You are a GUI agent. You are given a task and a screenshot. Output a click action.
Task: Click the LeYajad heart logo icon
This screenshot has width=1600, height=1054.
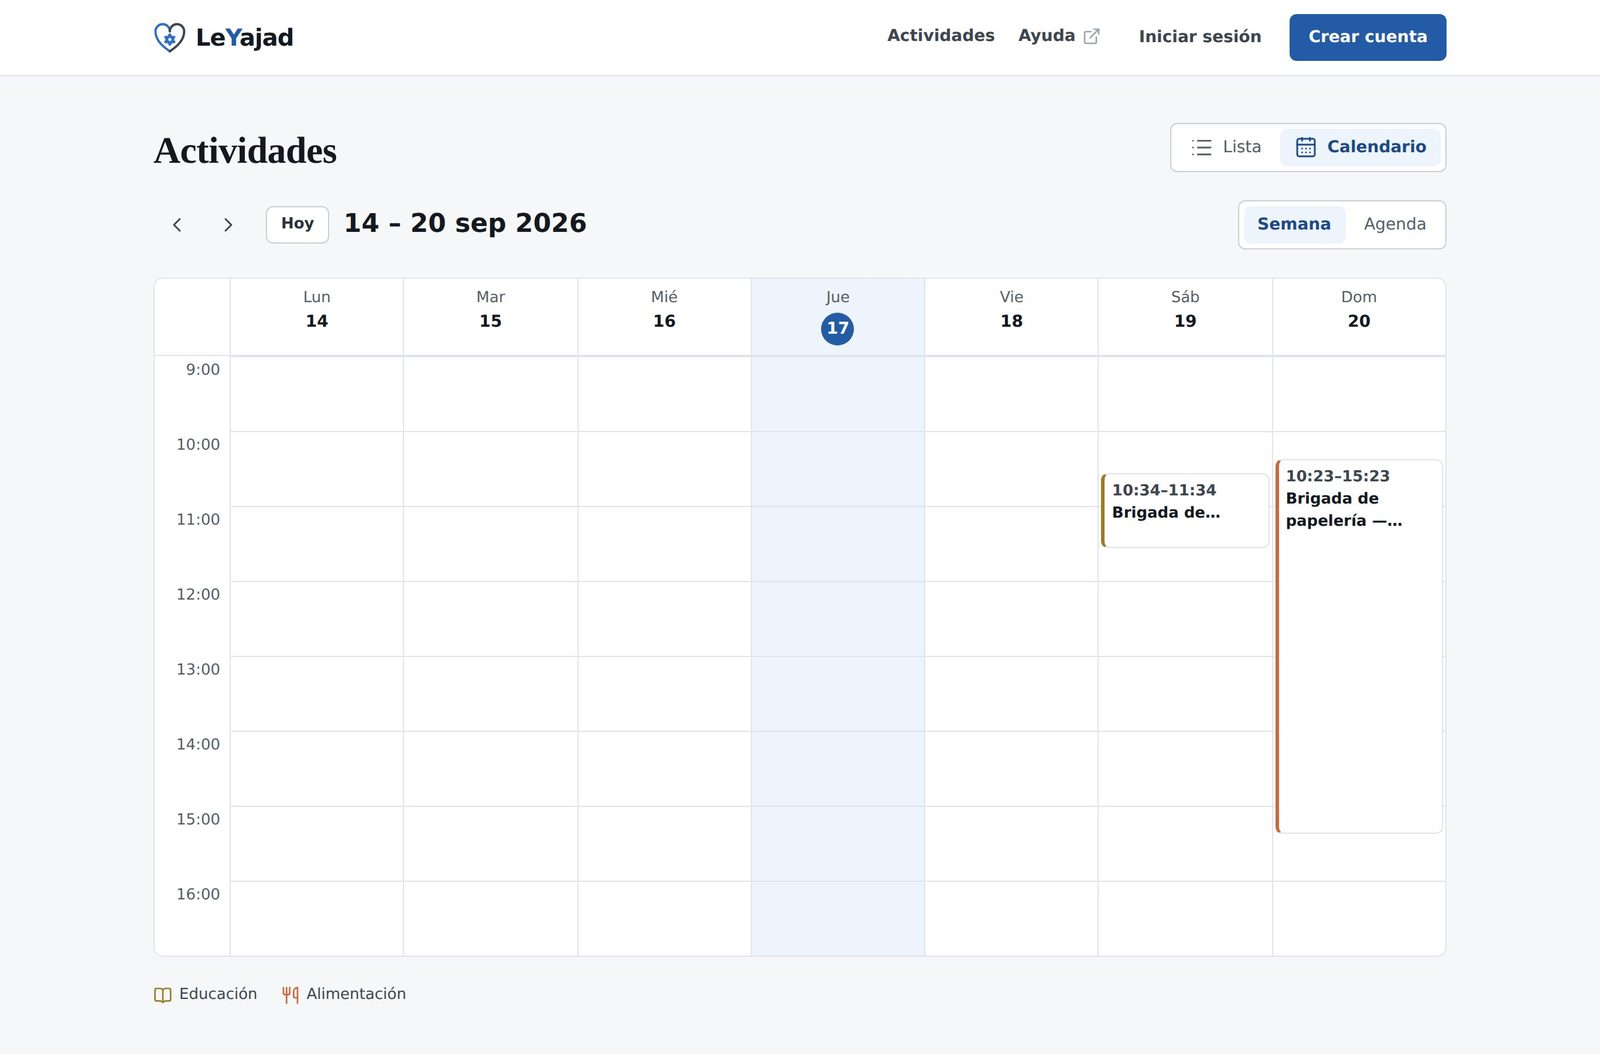pos(169,37)
